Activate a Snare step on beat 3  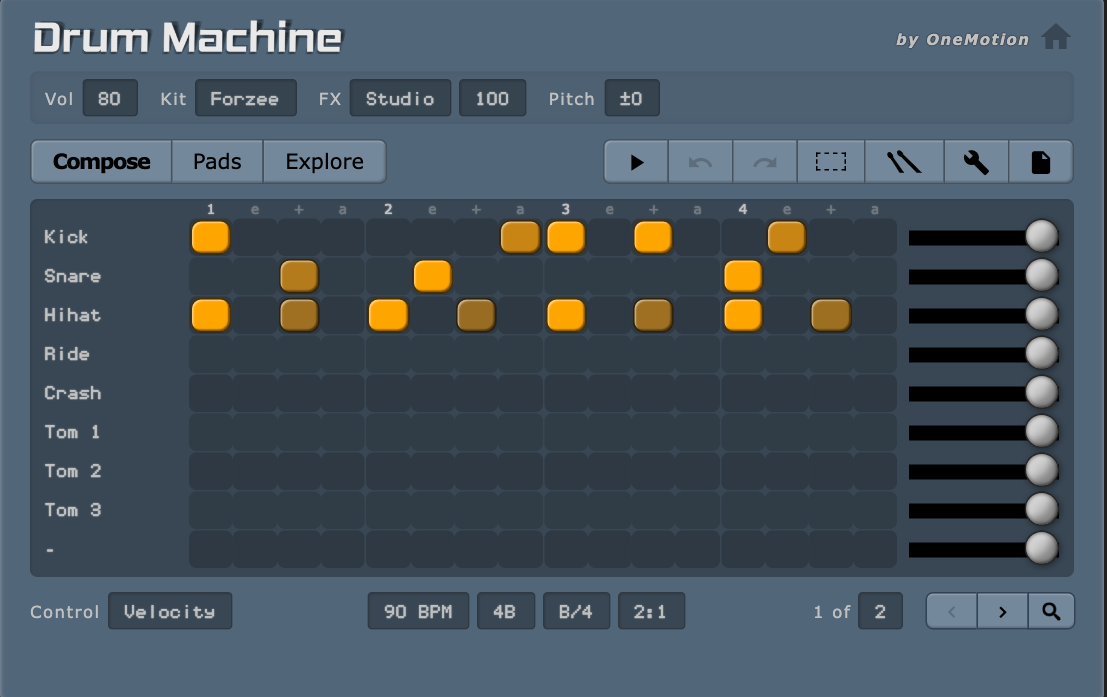(565, 275)
